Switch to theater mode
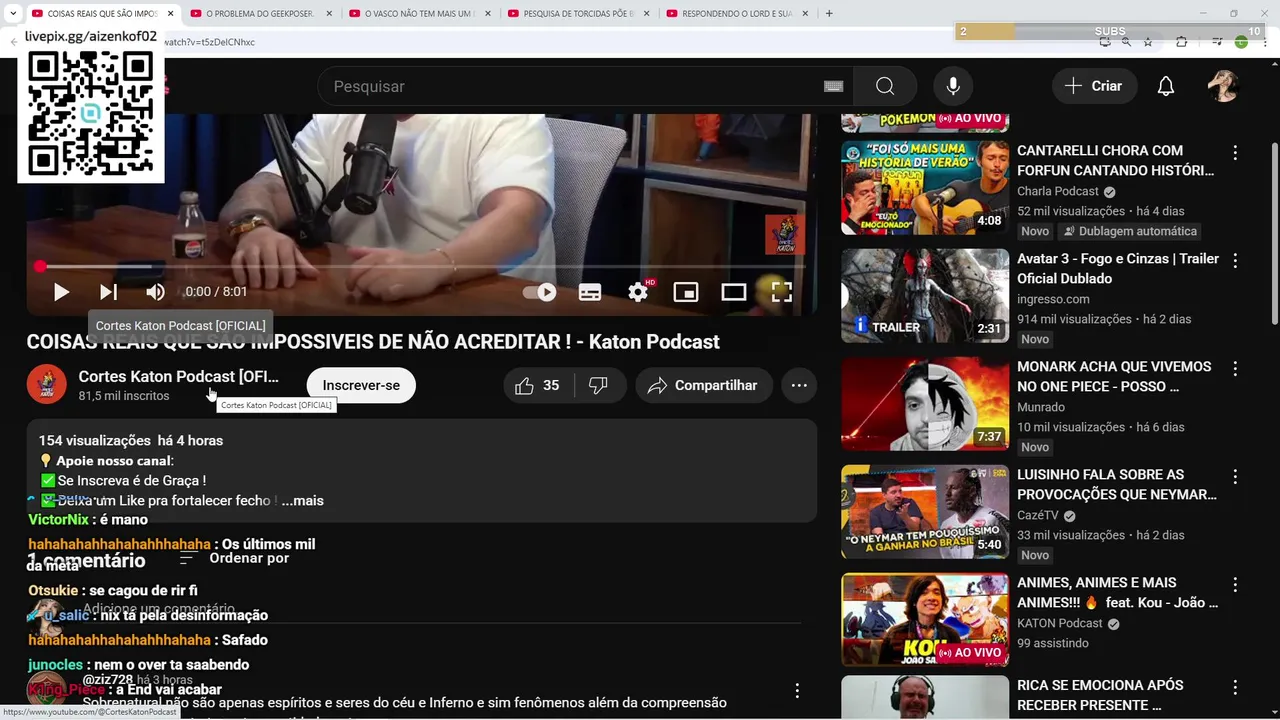The width and height of the screenshot is (1280, 720). coord(734,292)
